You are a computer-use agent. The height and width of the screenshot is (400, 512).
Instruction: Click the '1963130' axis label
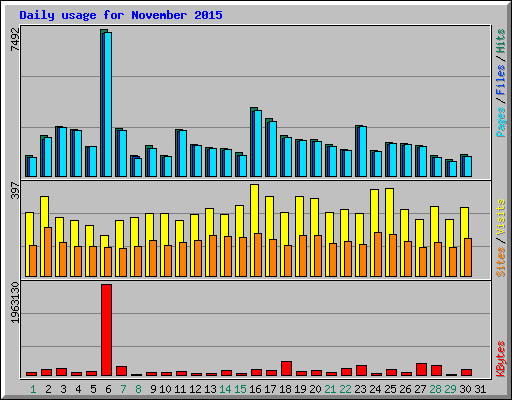tap(15, 303)
